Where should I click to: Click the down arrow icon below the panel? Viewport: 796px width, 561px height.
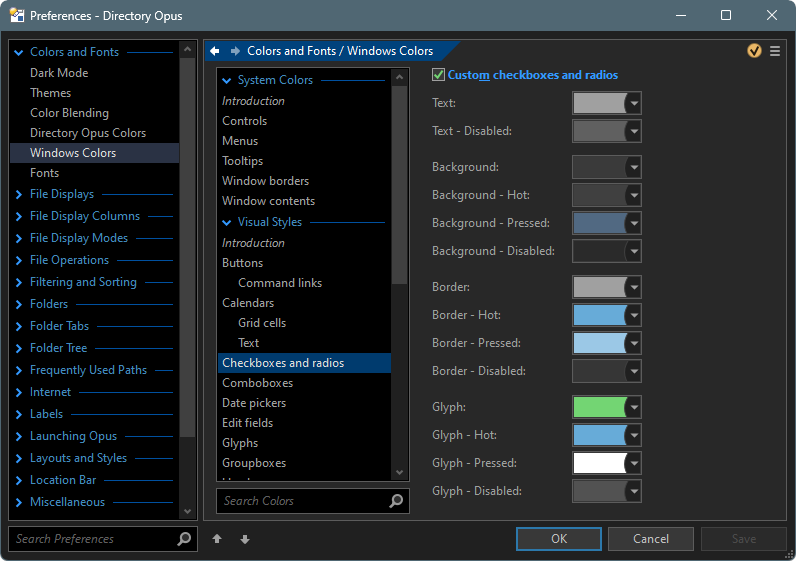pyautogui.click(x=245, y=539)
